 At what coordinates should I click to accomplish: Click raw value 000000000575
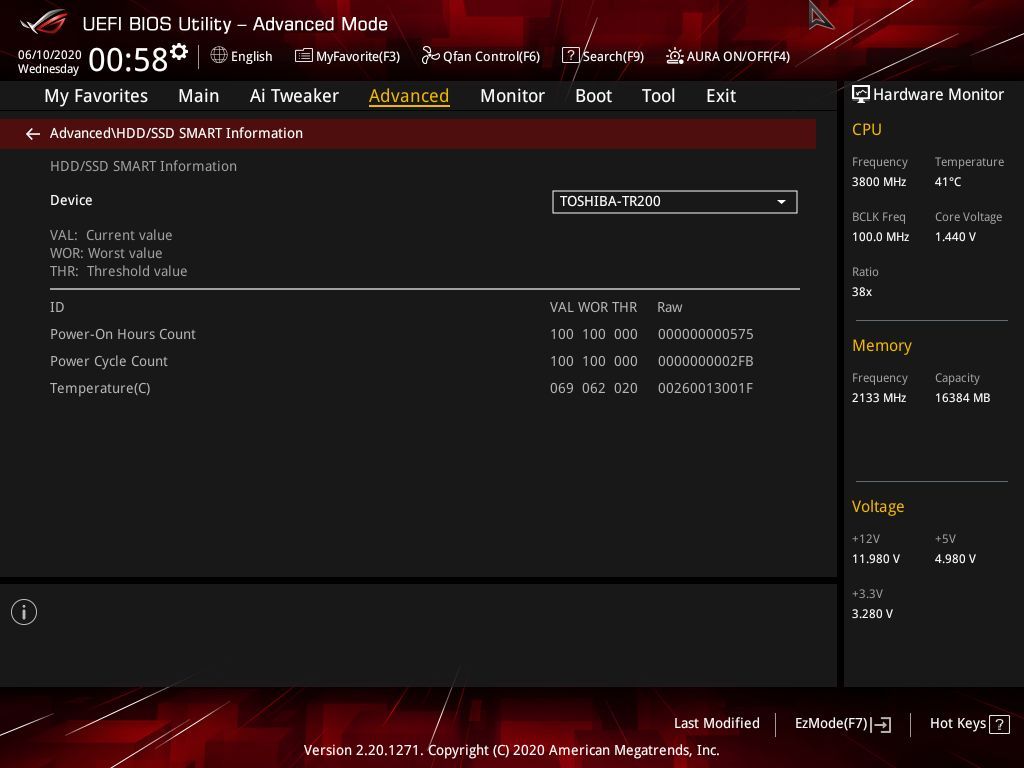click(x=705, y=334)
